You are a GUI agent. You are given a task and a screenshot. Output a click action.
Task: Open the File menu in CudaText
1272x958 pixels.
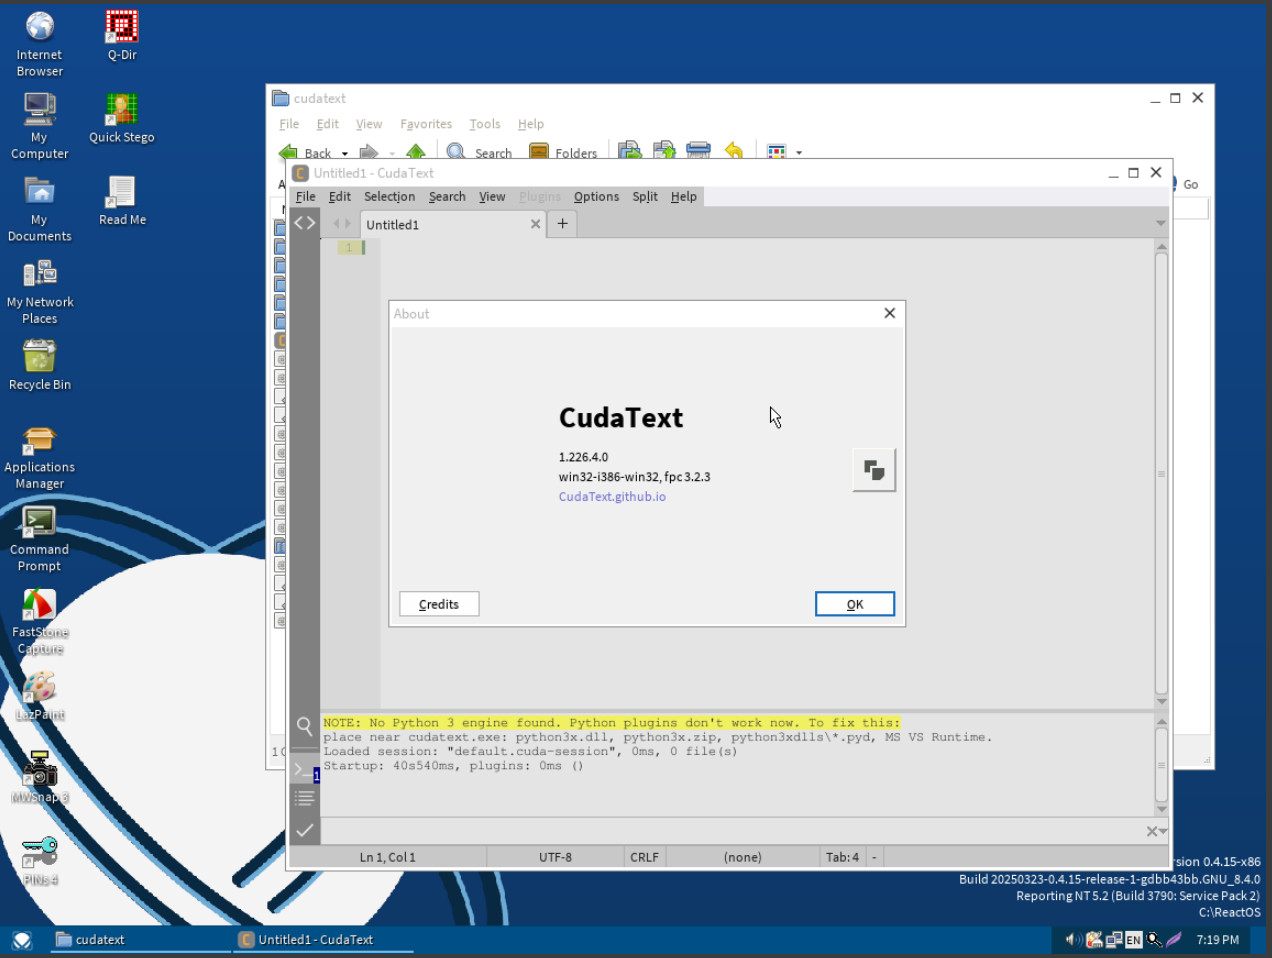pyautogui.click(x=306, y=197)
